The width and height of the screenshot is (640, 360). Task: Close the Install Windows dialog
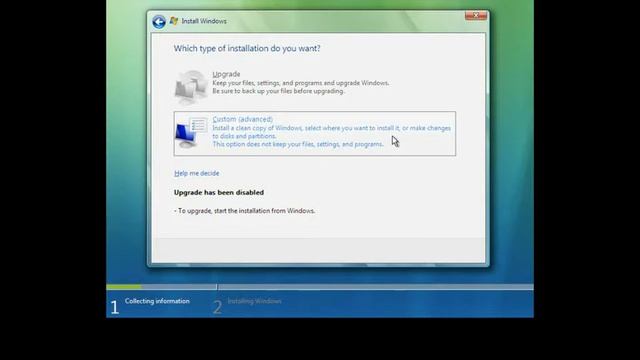[x=476, y=16]
